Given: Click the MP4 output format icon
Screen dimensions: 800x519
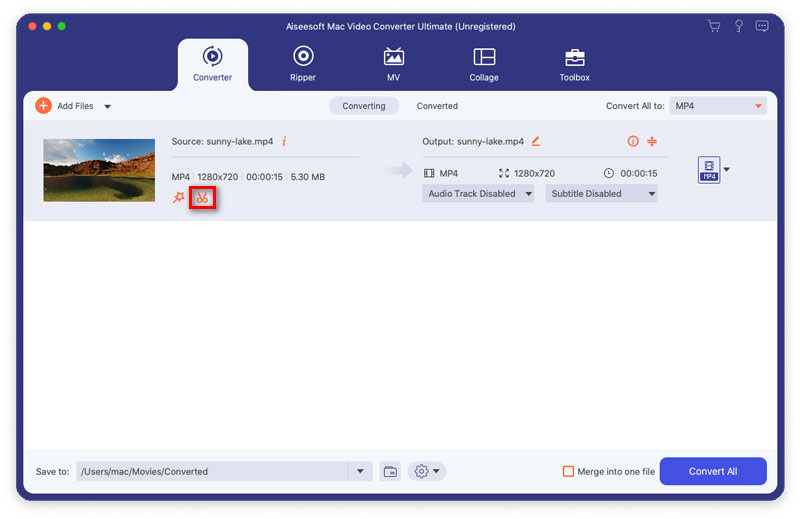Looking at the screenshot, I should (709, 169).
